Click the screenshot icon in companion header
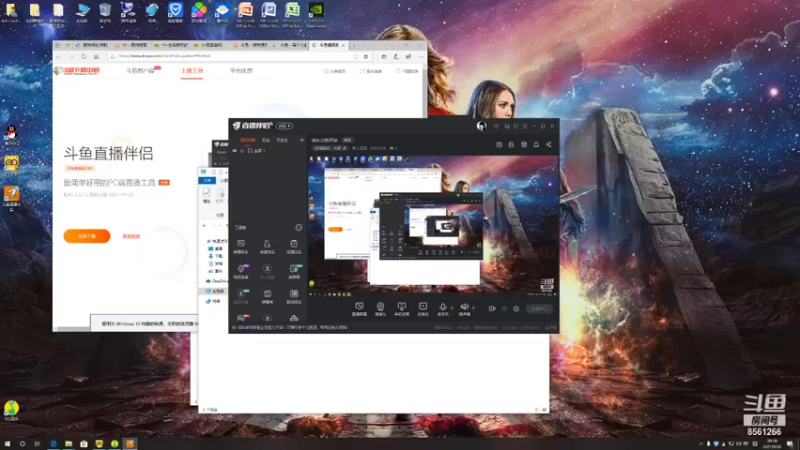The image size is (800, 450). (499, 144)
